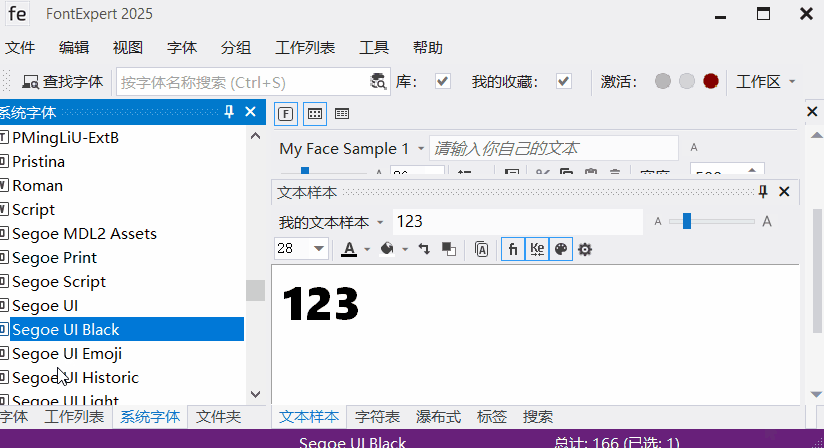Switch to the 文件夹 tab

pyautogui.click(x=218, y=417)
